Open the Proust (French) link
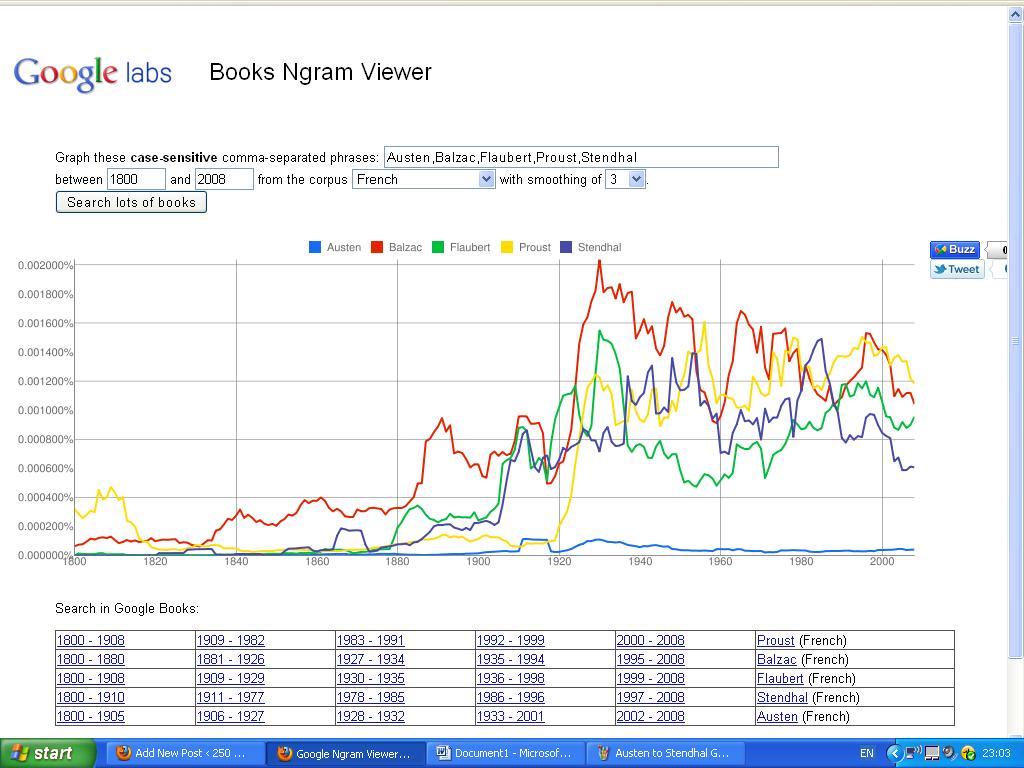The height and width of the screenshot is (768, 1024). tap(776, 641)
